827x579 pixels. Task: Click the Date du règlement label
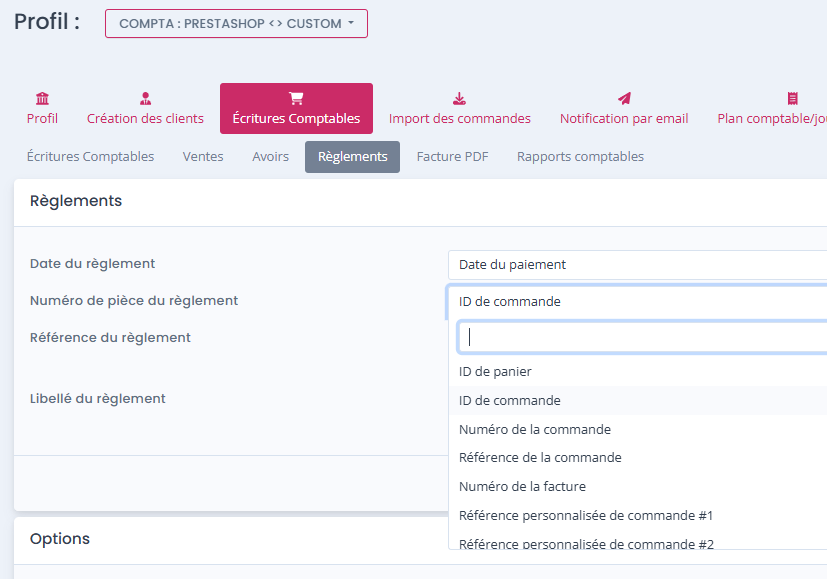coord(92,264)
